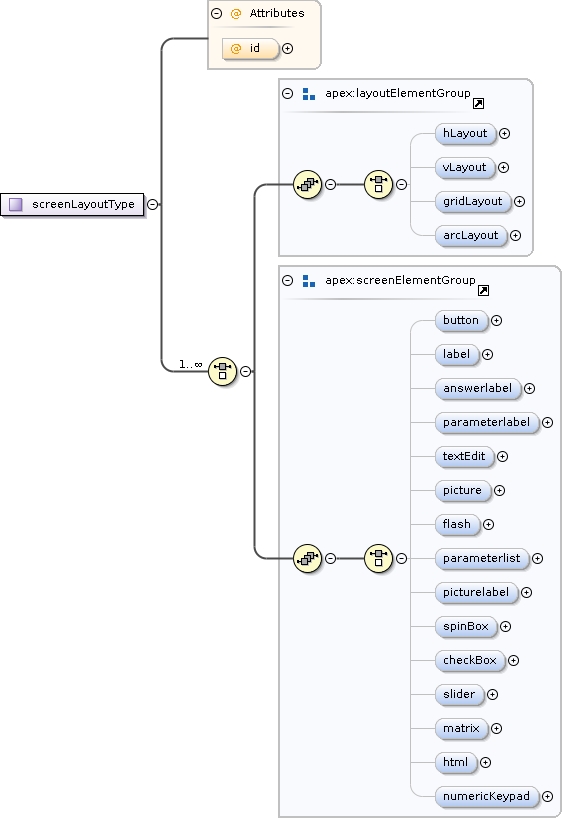Jump to screenElementGroup definition arrow
563x819 pixels.
(x=484, y=291)
